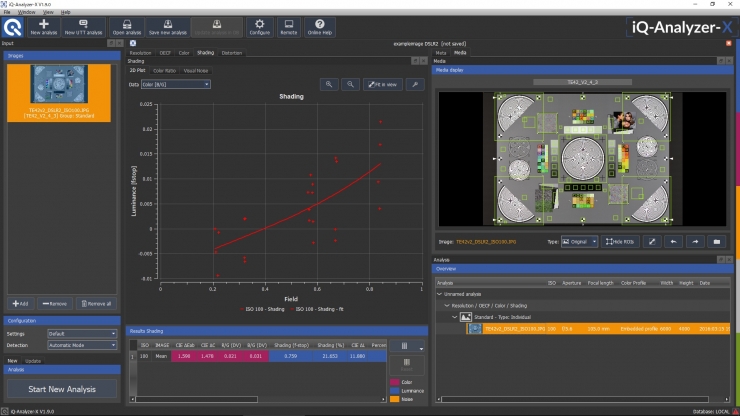Open the View menu

(x=48, y=12)
